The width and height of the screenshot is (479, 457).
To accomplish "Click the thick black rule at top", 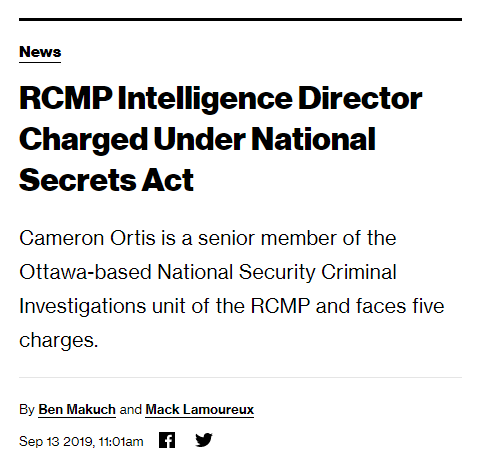I will coord(240,20).
